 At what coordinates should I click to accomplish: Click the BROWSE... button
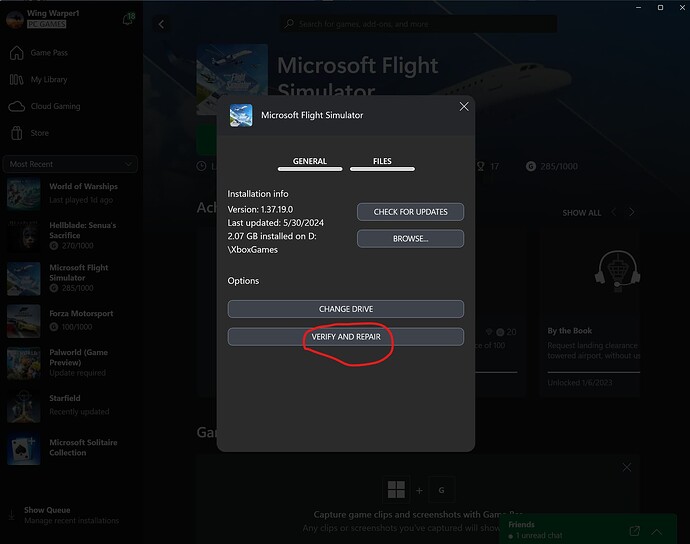[410, 239]
